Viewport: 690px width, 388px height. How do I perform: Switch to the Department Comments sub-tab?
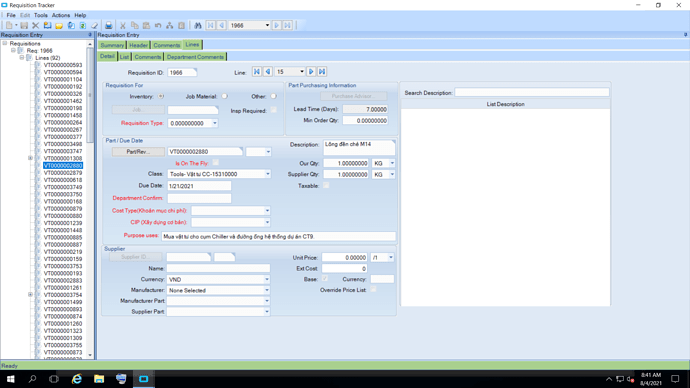(x=195, y=57)
